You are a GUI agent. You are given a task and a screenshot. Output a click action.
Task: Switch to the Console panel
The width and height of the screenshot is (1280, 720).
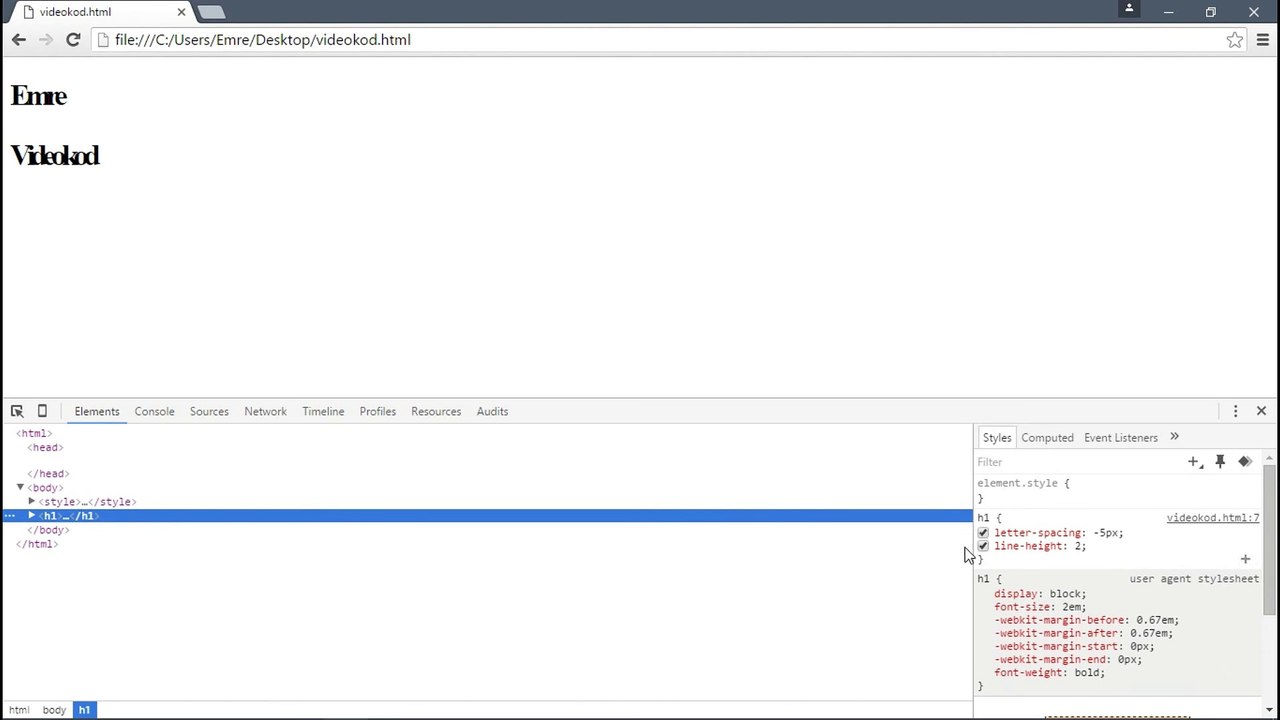tap(154, 411)
